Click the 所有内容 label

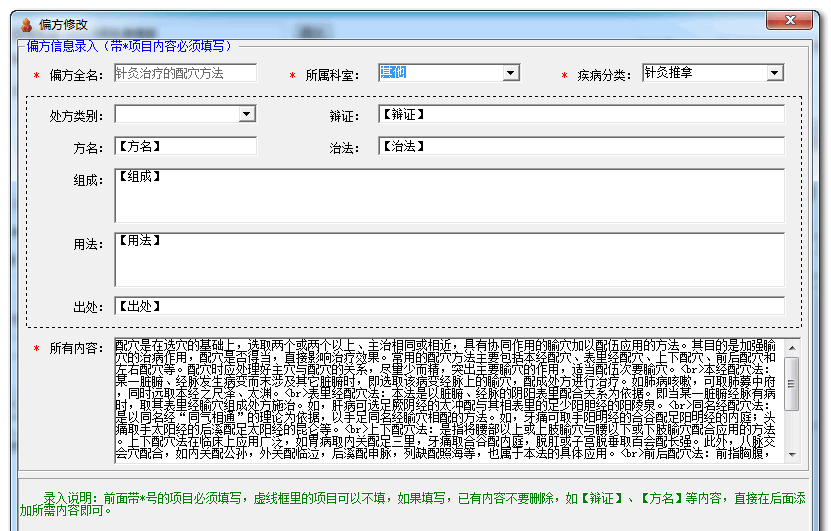click(76, 348)
